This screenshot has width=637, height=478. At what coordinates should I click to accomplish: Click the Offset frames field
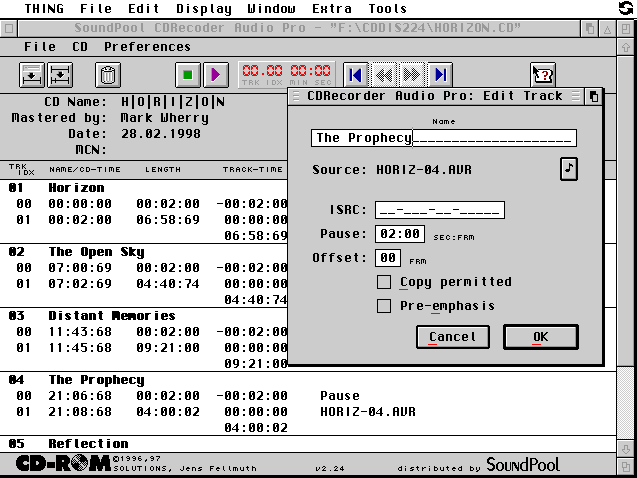(388, 258)
